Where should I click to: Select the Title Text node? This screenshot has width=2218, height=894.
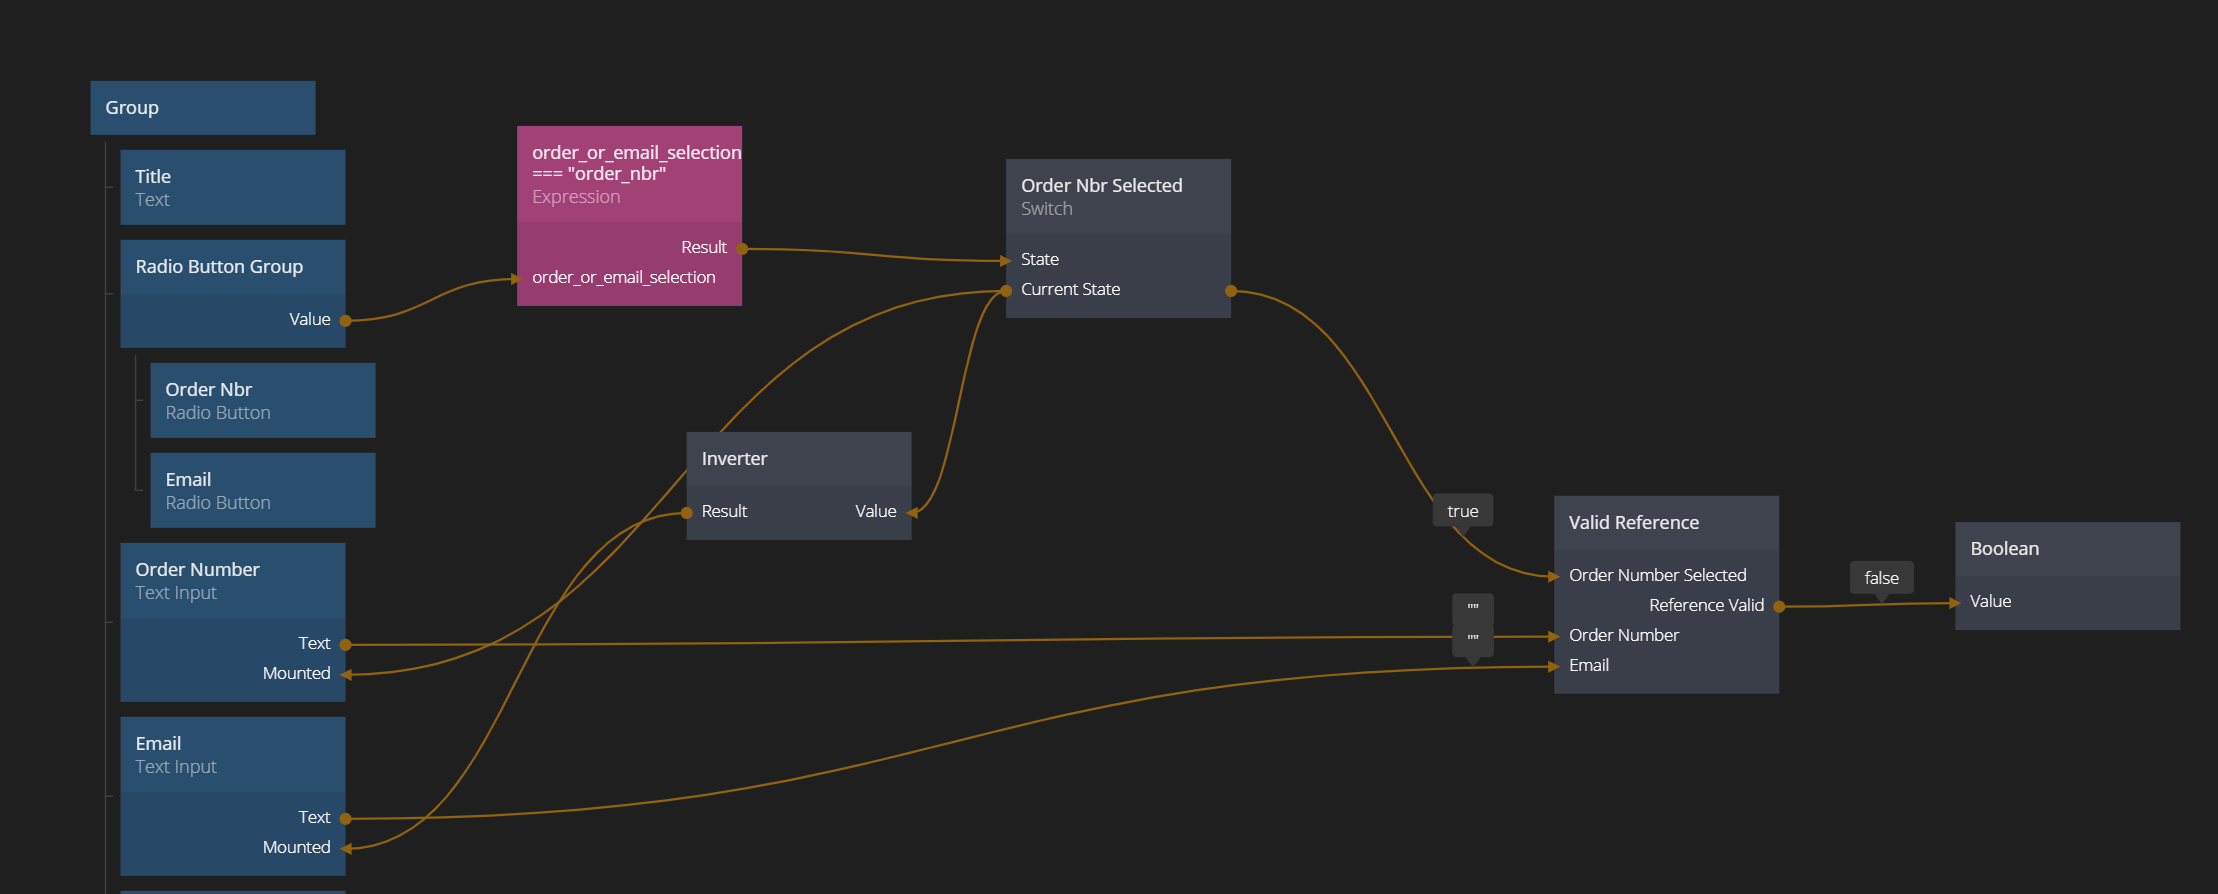click(x=232, y=187)
